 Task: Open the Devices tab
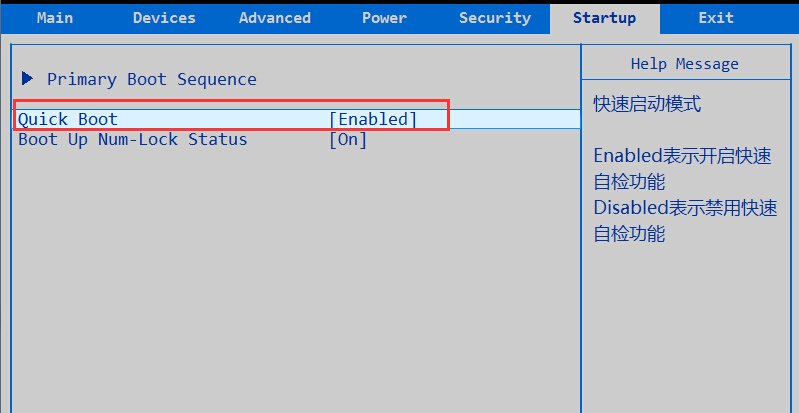pos(164,18)
